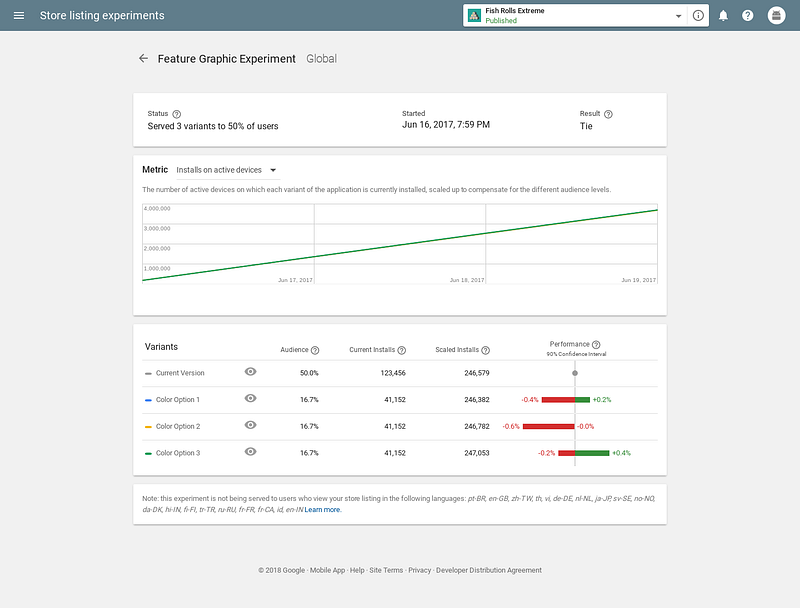Click the help icon next to Result
The height and width of the screenshot is (608, 800).
pos(608,114)
